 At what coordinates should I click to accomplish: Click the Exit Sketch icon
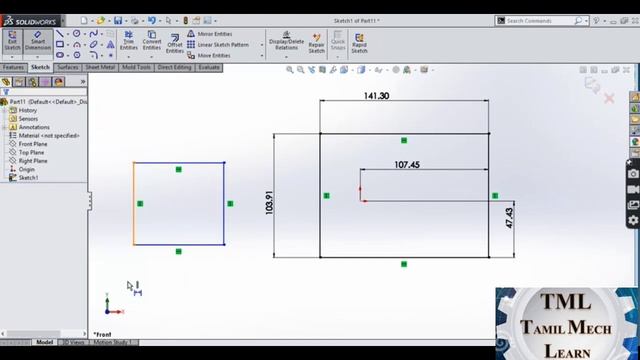pos(12,40)
